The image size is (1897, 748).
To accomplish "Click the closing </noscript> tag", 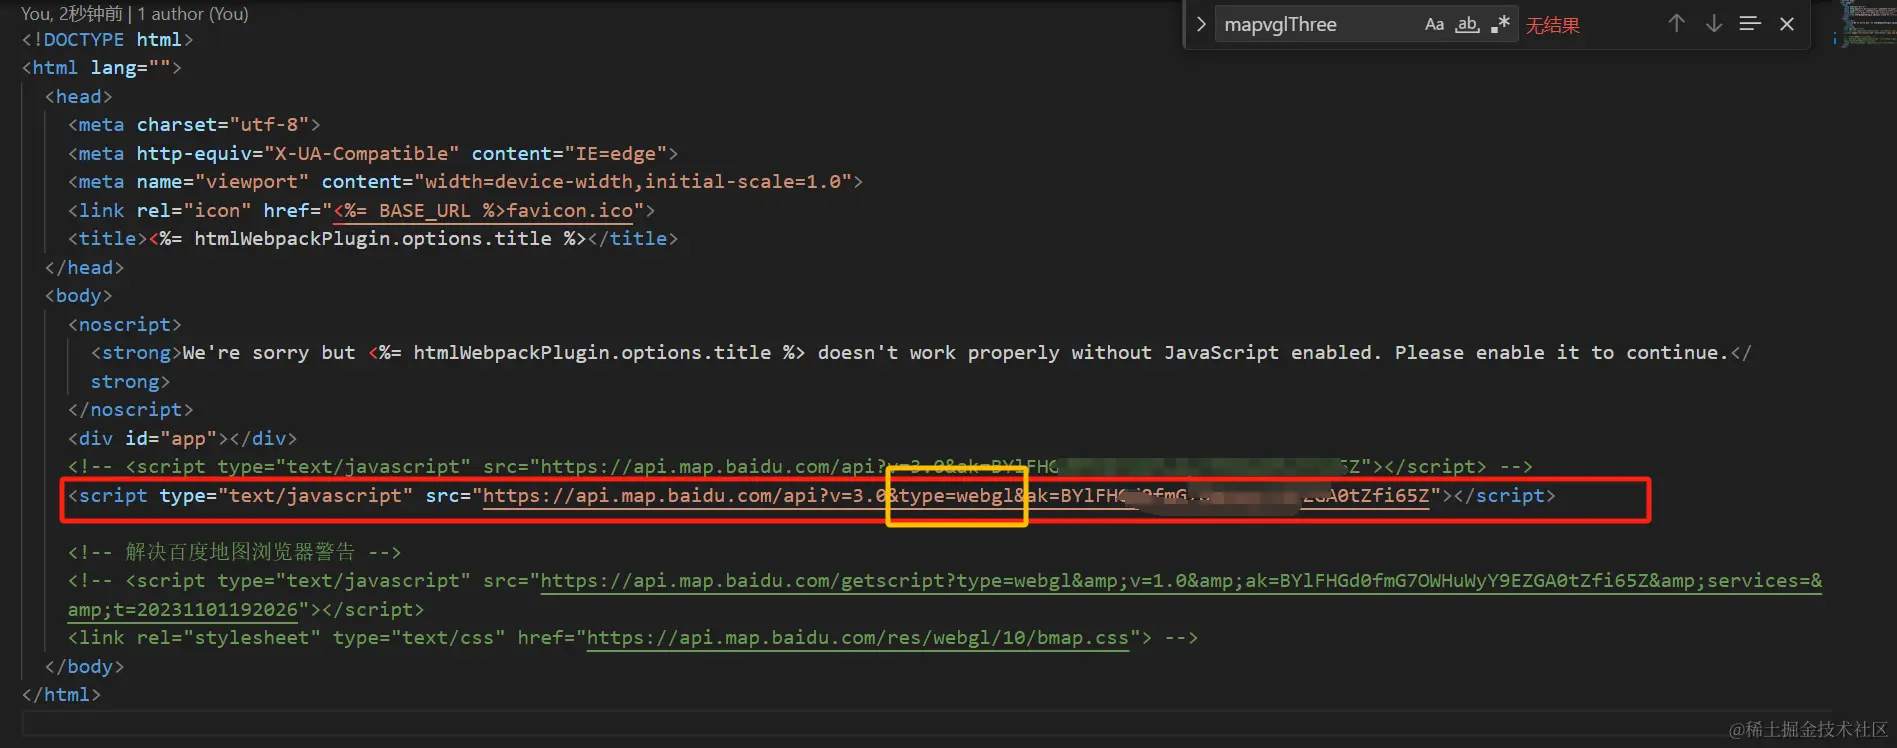I will coord(130,410).
